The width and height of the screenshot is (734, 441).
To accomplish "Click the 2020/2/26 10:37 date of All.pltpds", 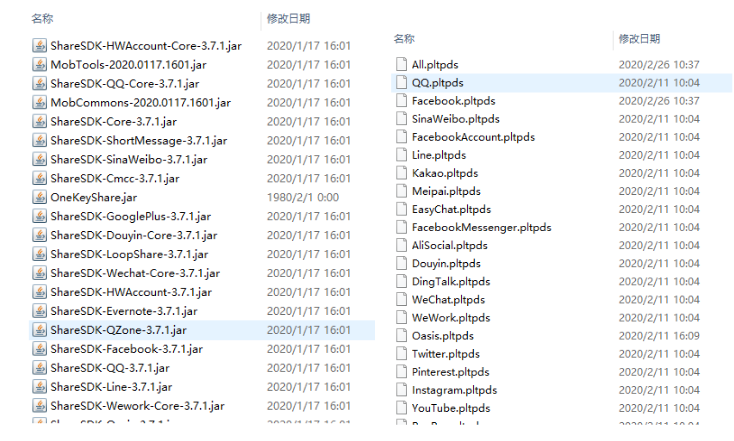I will (x=659, y=64).
